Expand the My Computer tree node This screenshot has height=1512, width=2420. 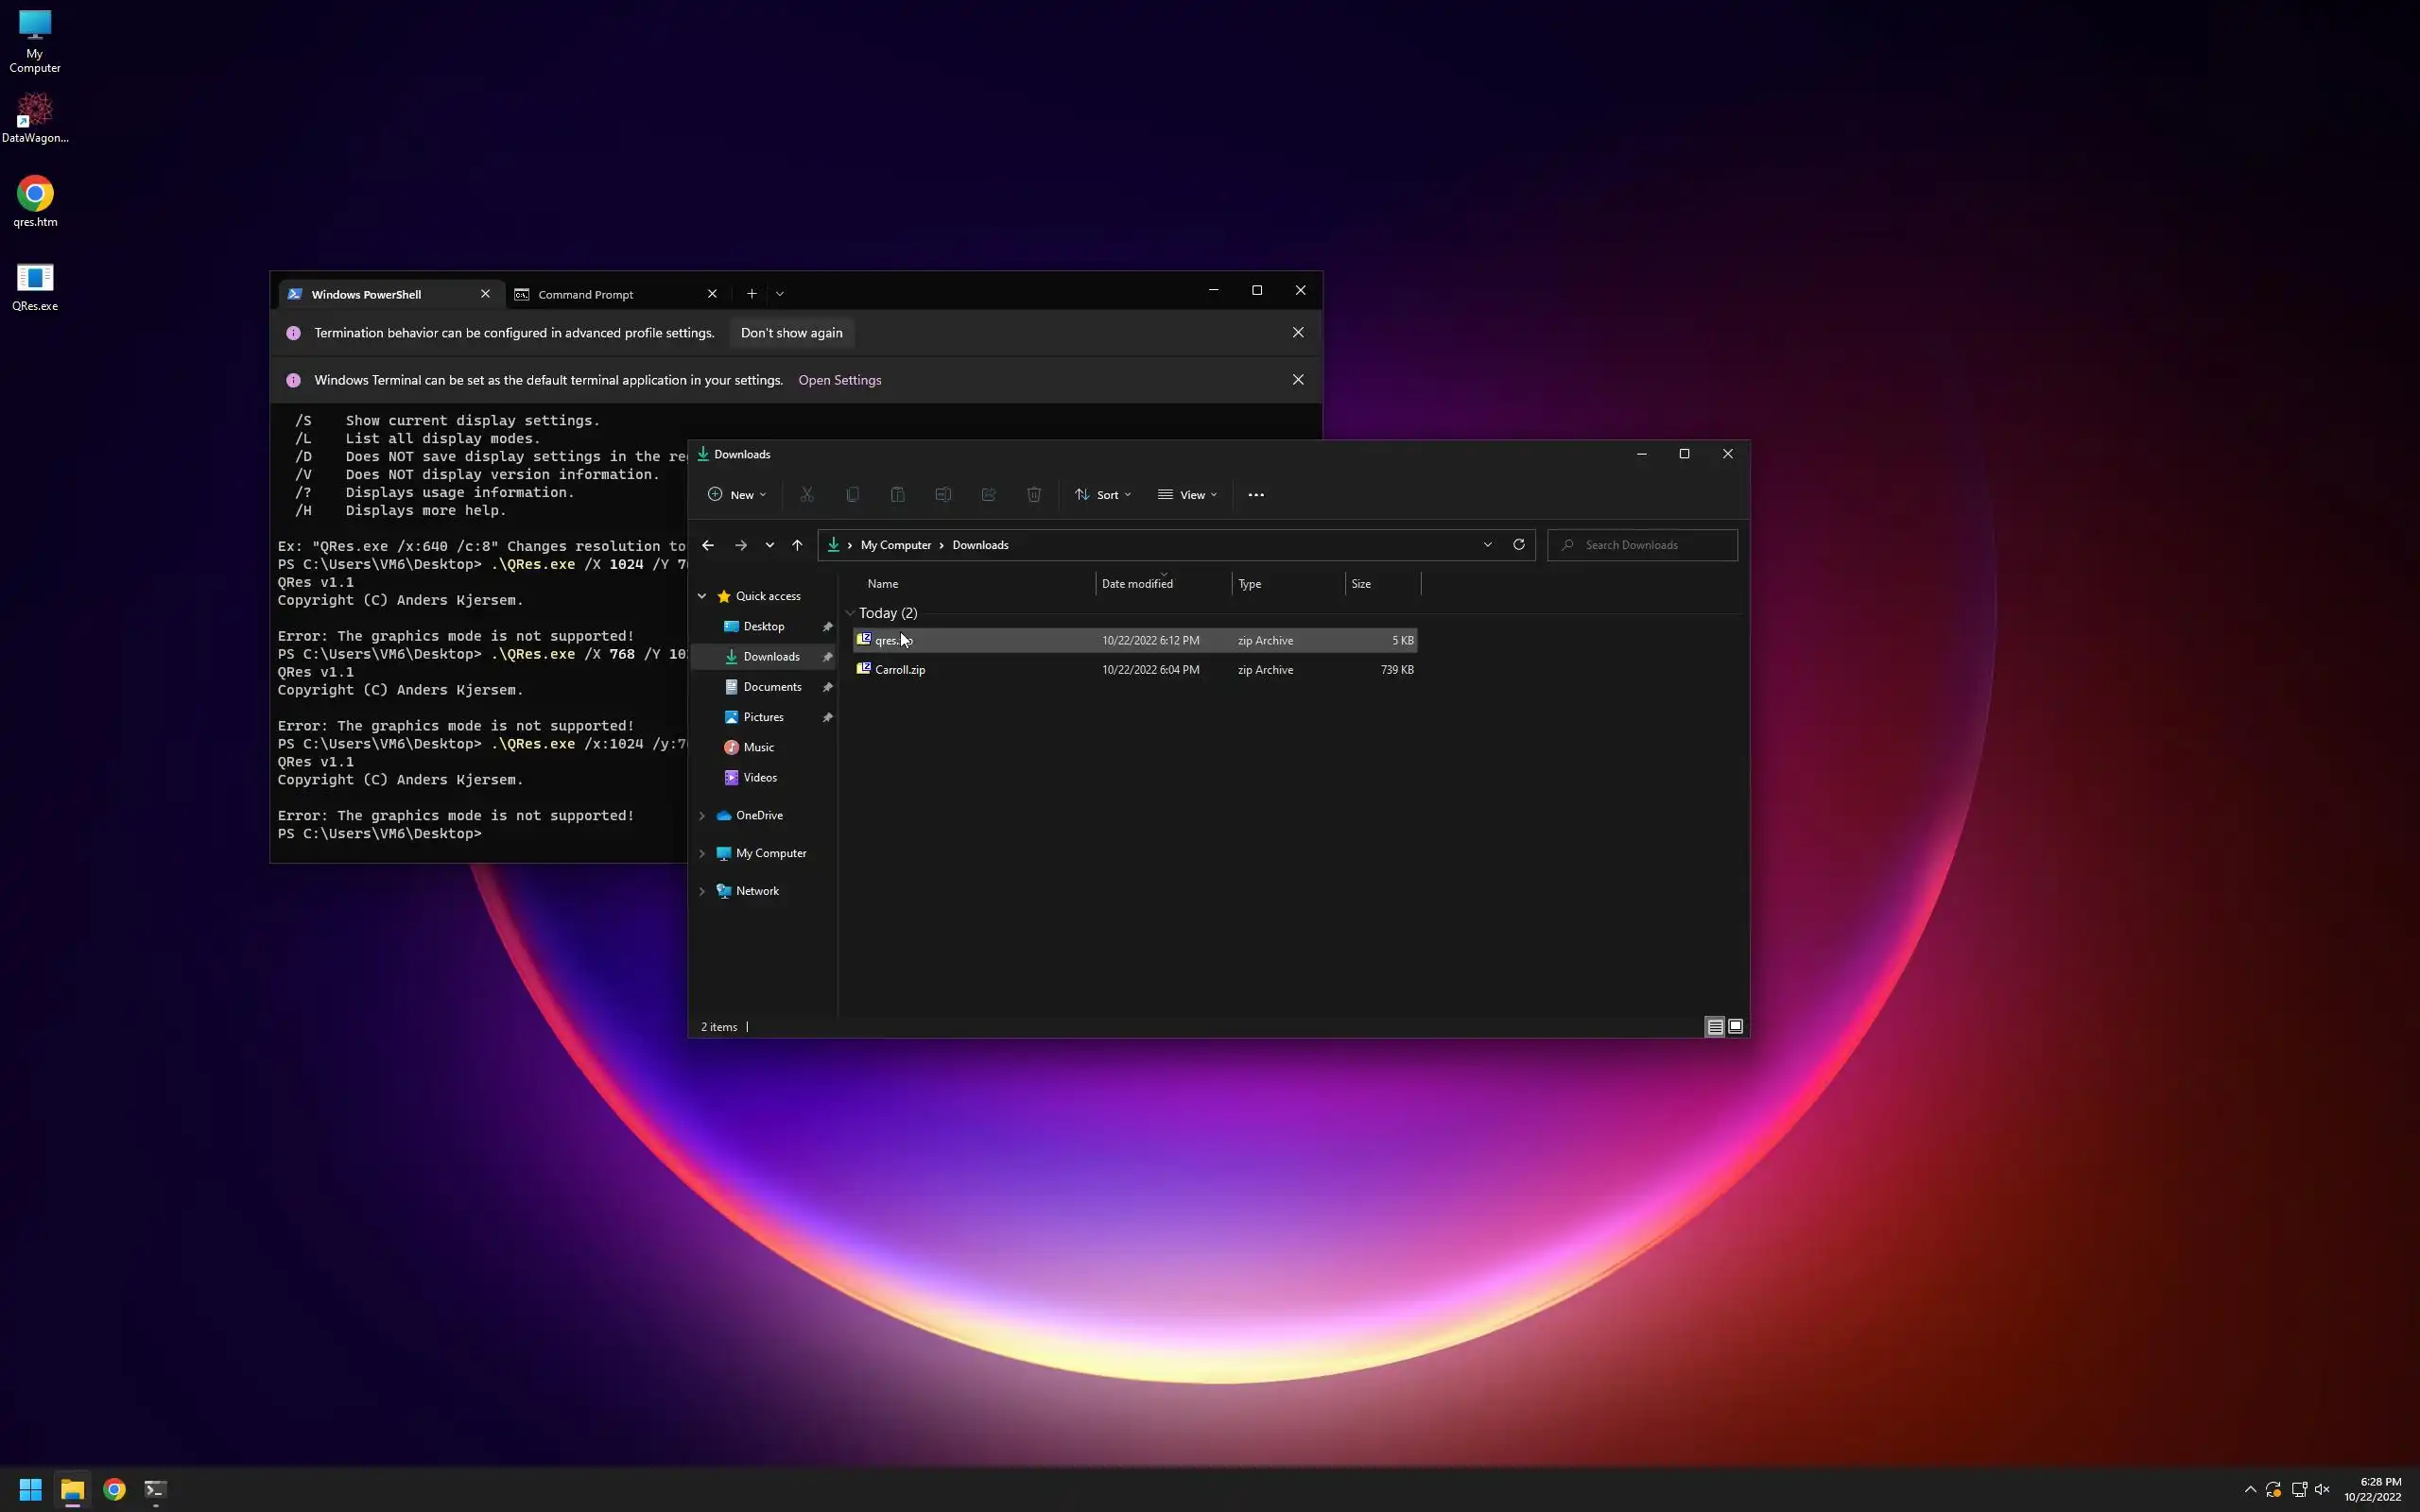point(702,854)
